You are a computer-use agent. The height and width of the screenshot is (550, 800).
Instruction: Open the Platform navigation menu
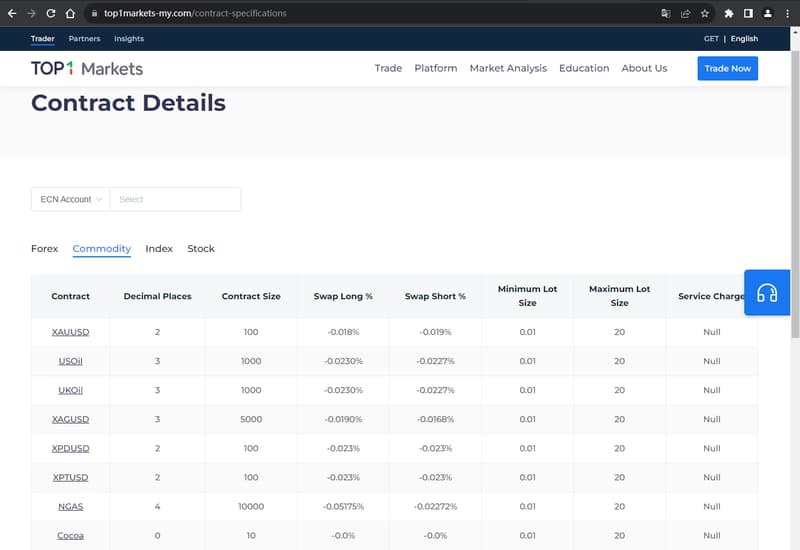436,68
